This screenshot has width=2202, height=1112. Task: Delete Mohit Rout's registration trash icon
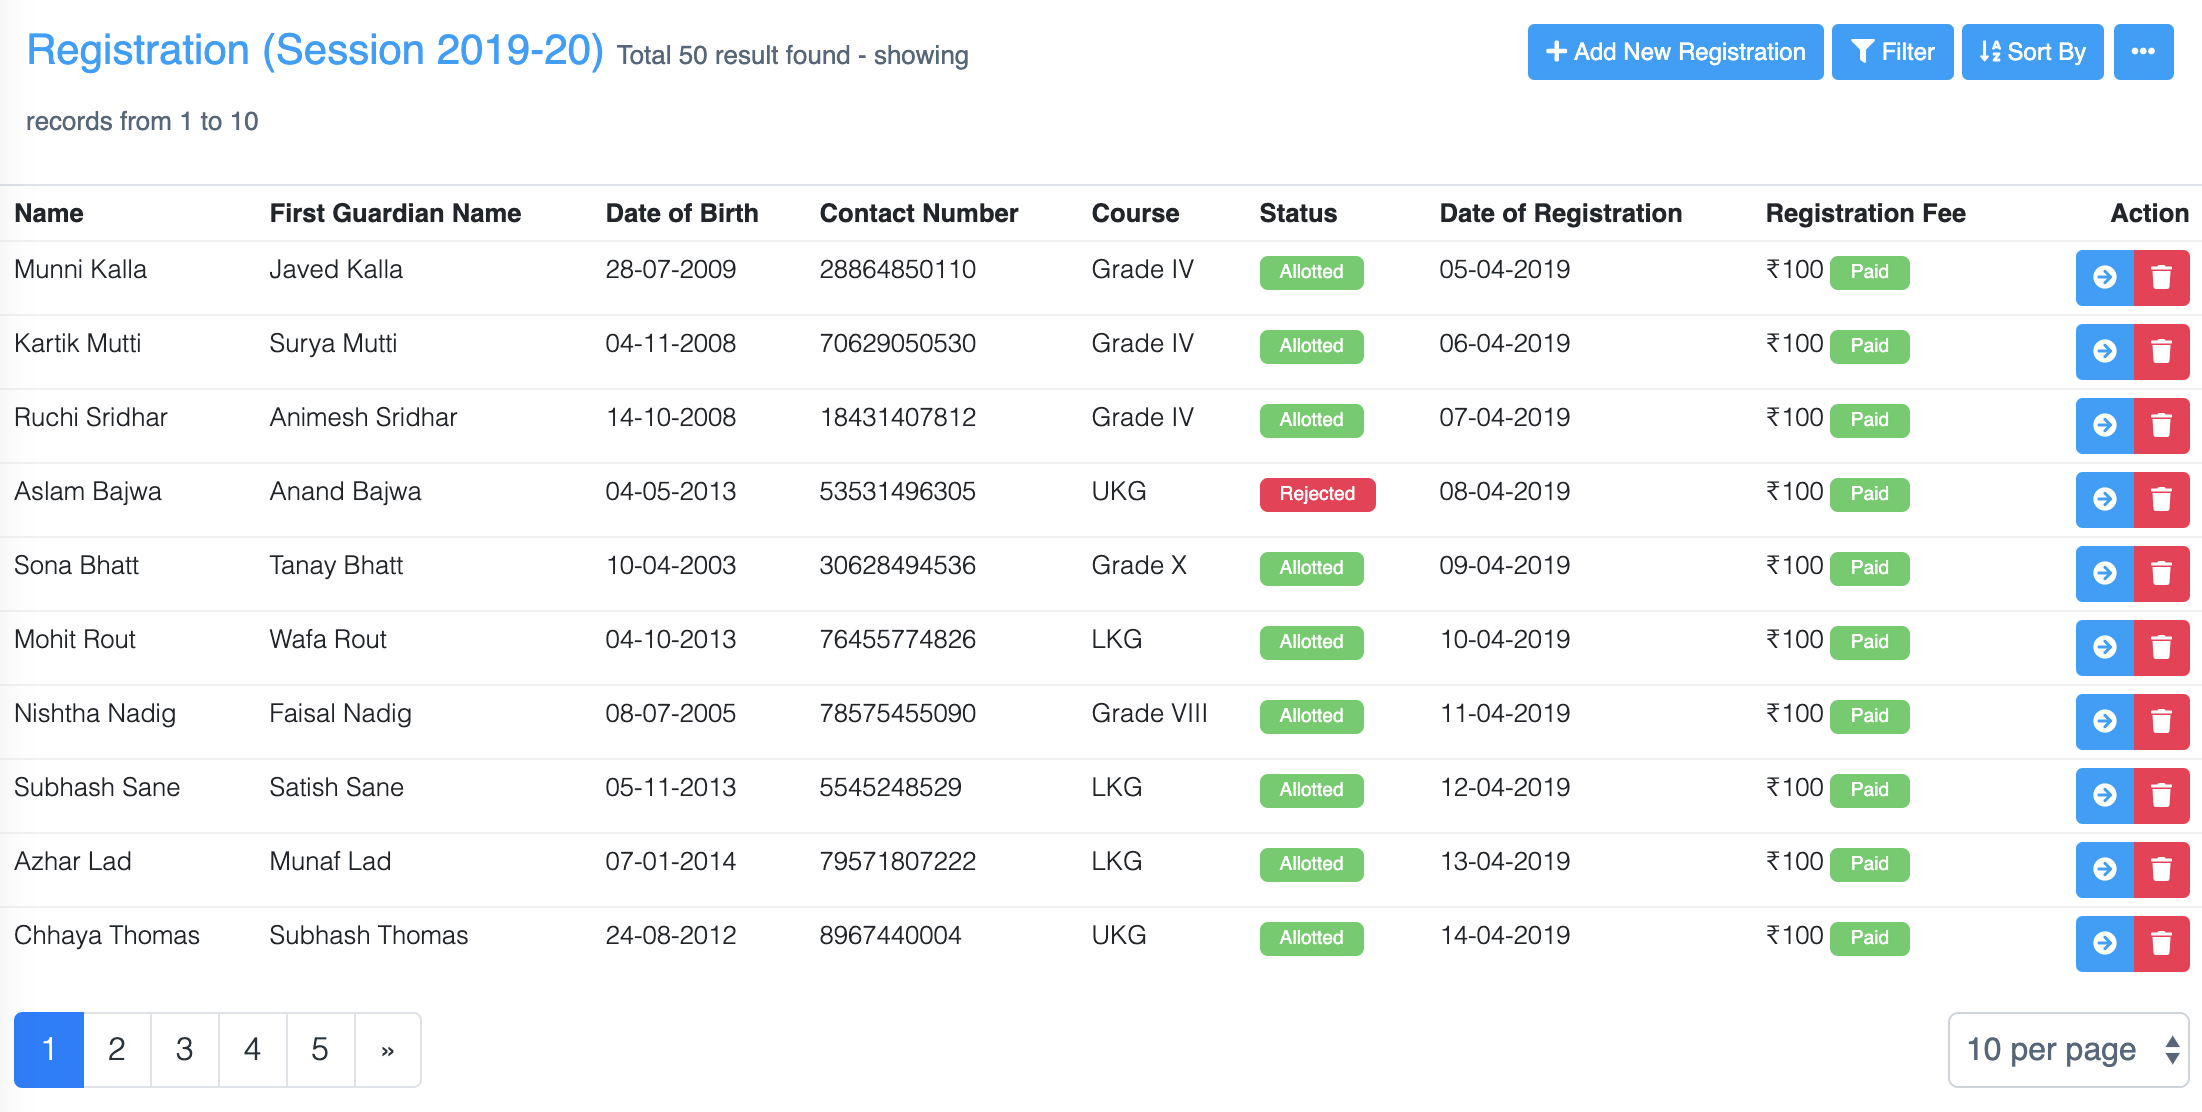(2161, 648)
